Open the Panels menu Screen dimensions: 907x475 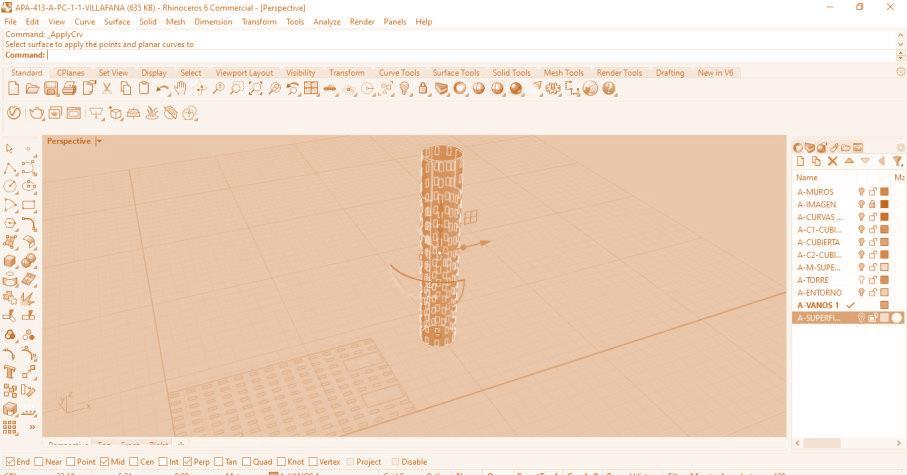[x=394, y=21]
